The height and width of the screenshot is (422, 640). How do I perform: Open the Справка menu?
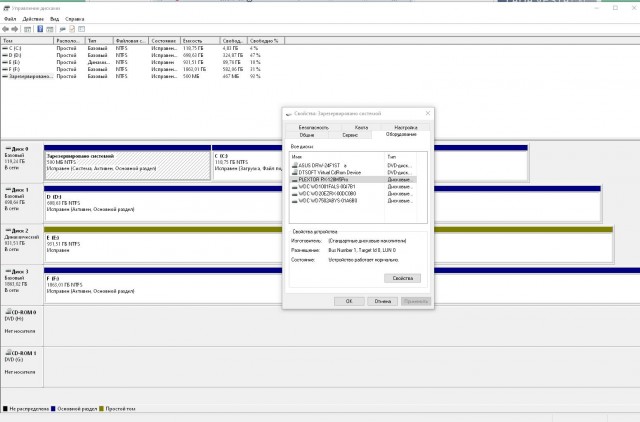pos(75,19)
